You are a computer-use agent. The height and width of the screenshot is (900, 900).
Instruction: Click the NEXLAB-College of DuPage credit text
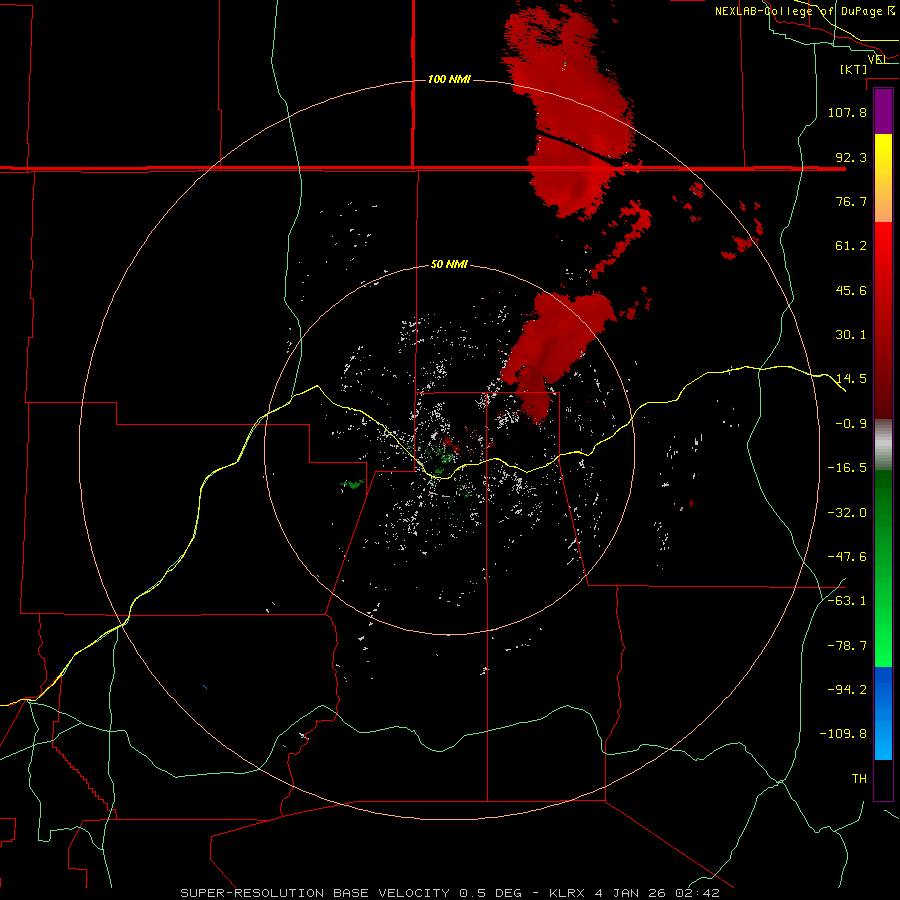(805, 11)
